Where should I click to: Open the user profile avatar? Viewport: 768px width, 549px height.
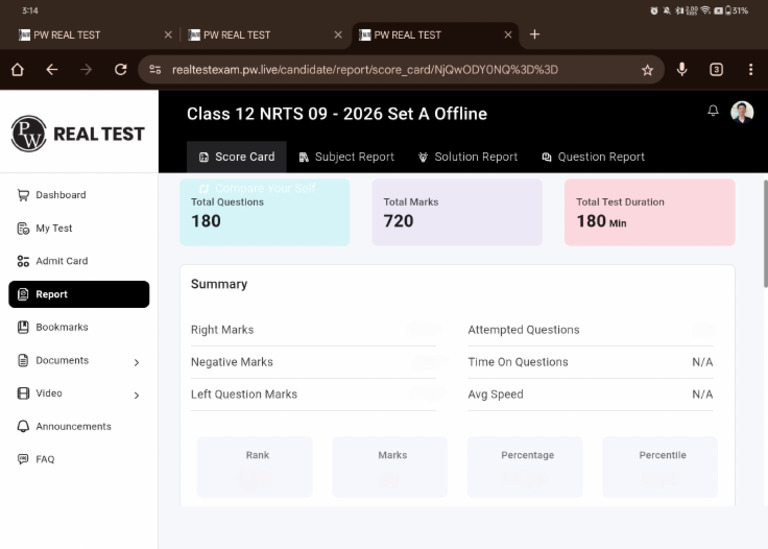pos(742,112)
